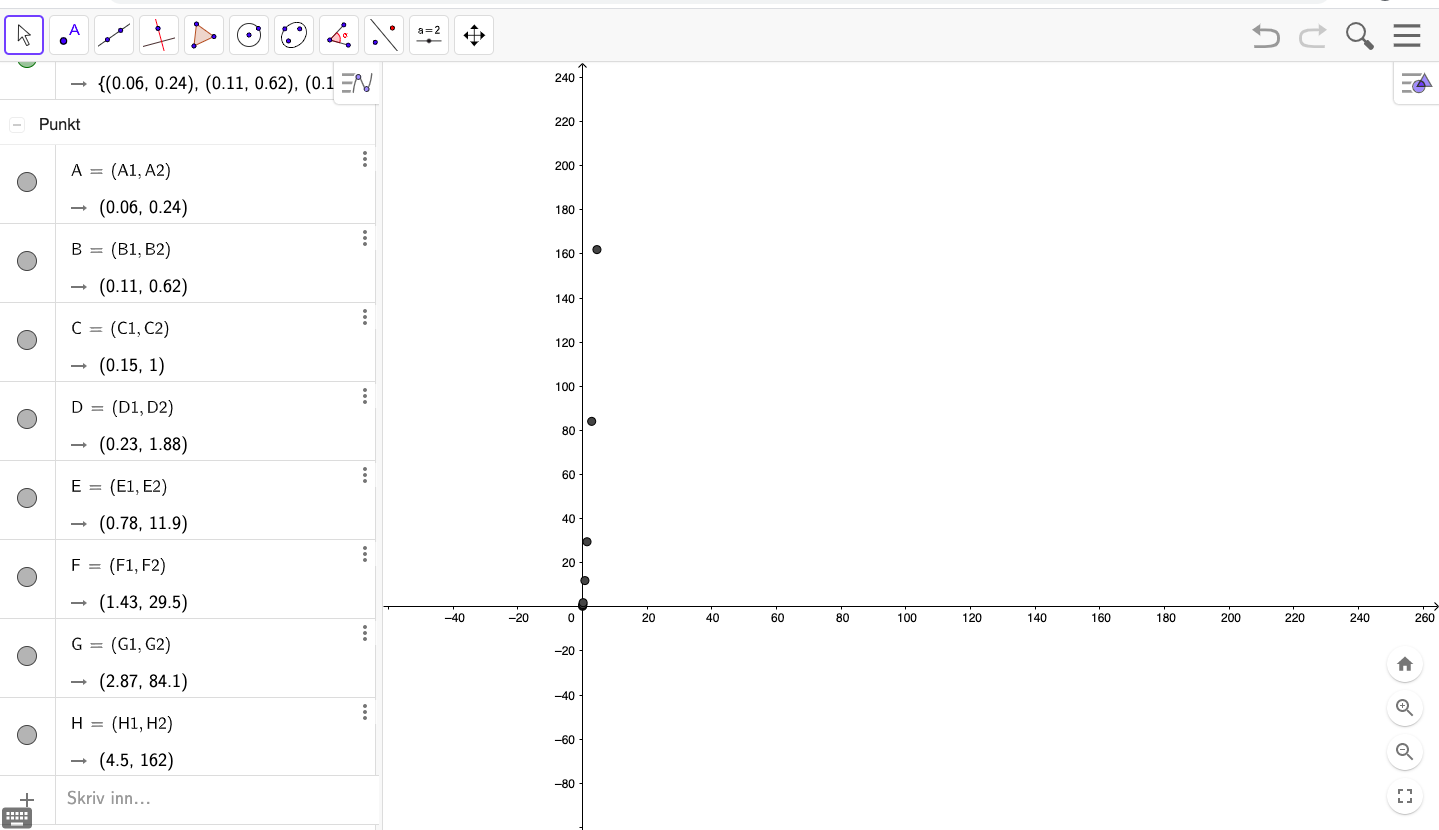Toggle visibility of point D
This screenshot has height=830, width=1439.
27,419
